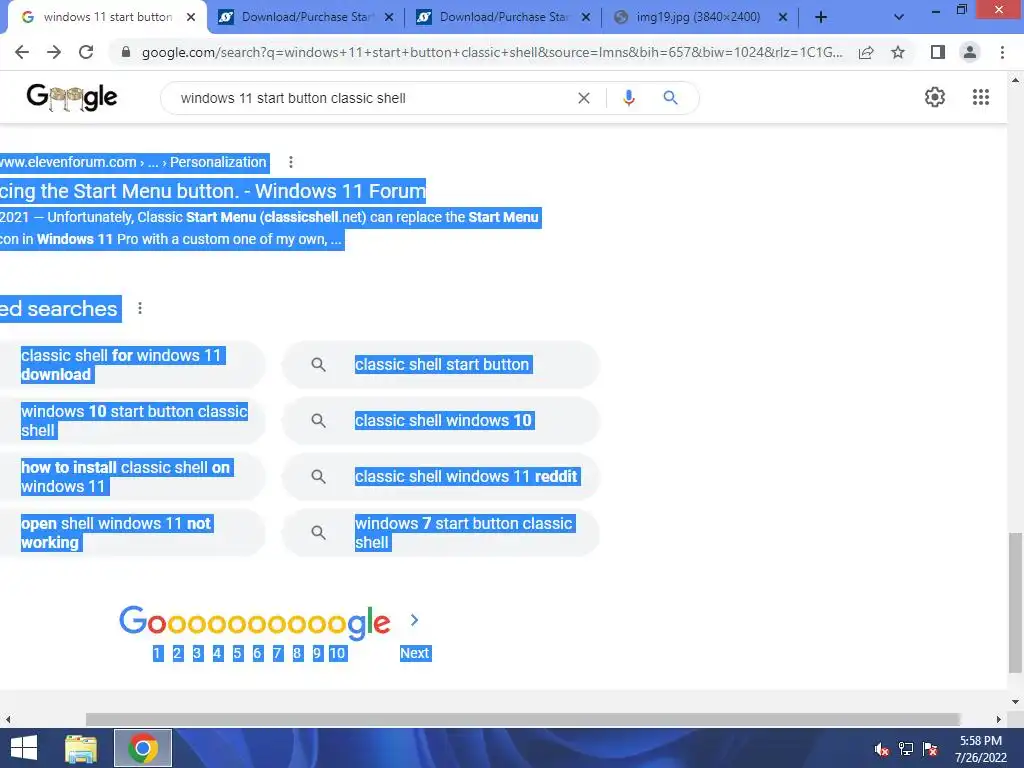1024x768 pixels.
Task: Click the horizontal scrollbar left arrow
Action: [7, 719]
